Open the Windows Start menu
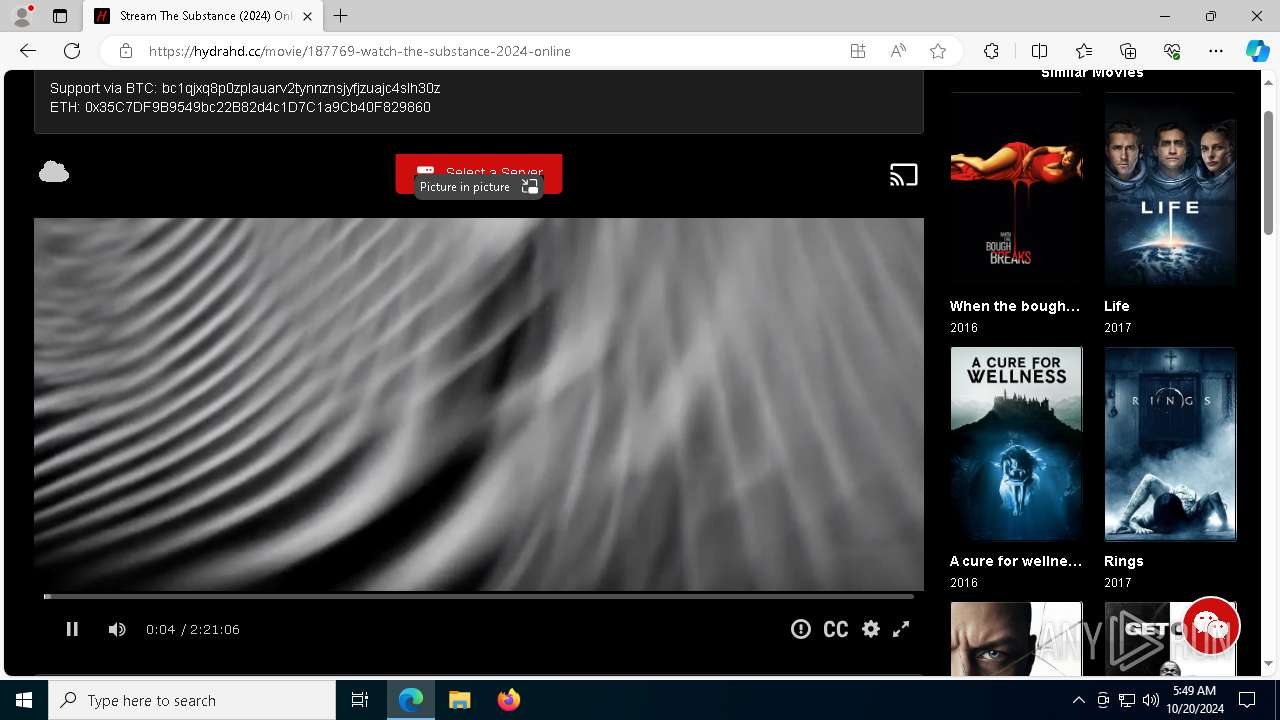 pyautogui.click(x=24, y=700)
